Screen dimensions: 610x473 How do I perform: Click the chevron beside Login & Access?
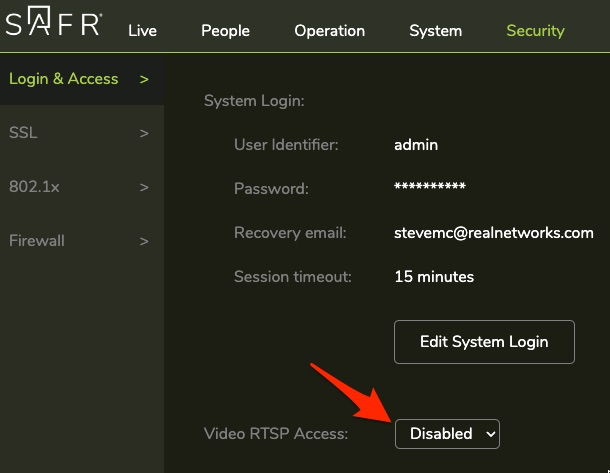pyautogui.click(x=144, y=79)
